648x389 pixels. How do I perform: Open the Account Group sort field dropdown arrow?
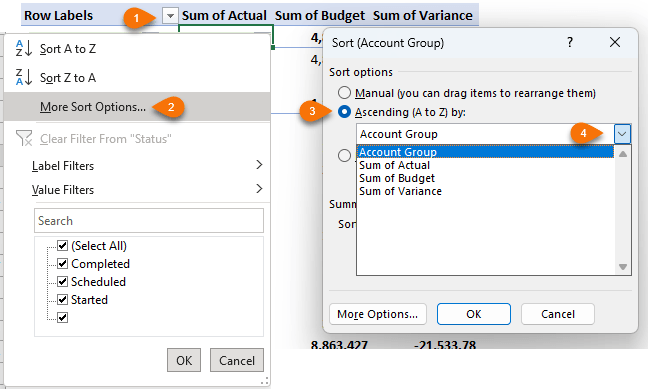pos(622,134)
